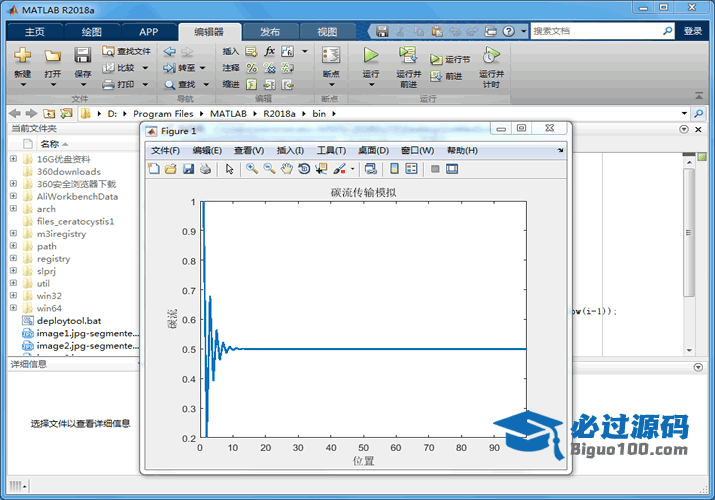Switch to the APP tab
This screenshot has height=500, width=715.
(149, 32)
